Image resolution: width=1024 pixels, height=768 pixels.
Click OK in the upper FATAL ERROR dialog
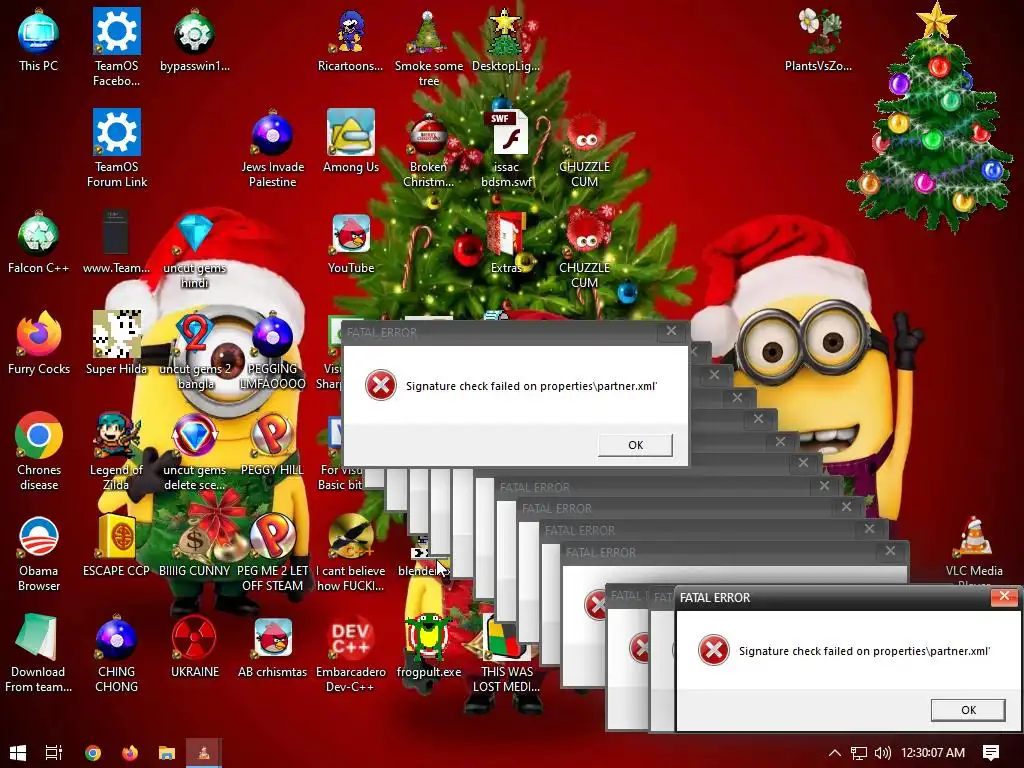[x=635, y=445]
